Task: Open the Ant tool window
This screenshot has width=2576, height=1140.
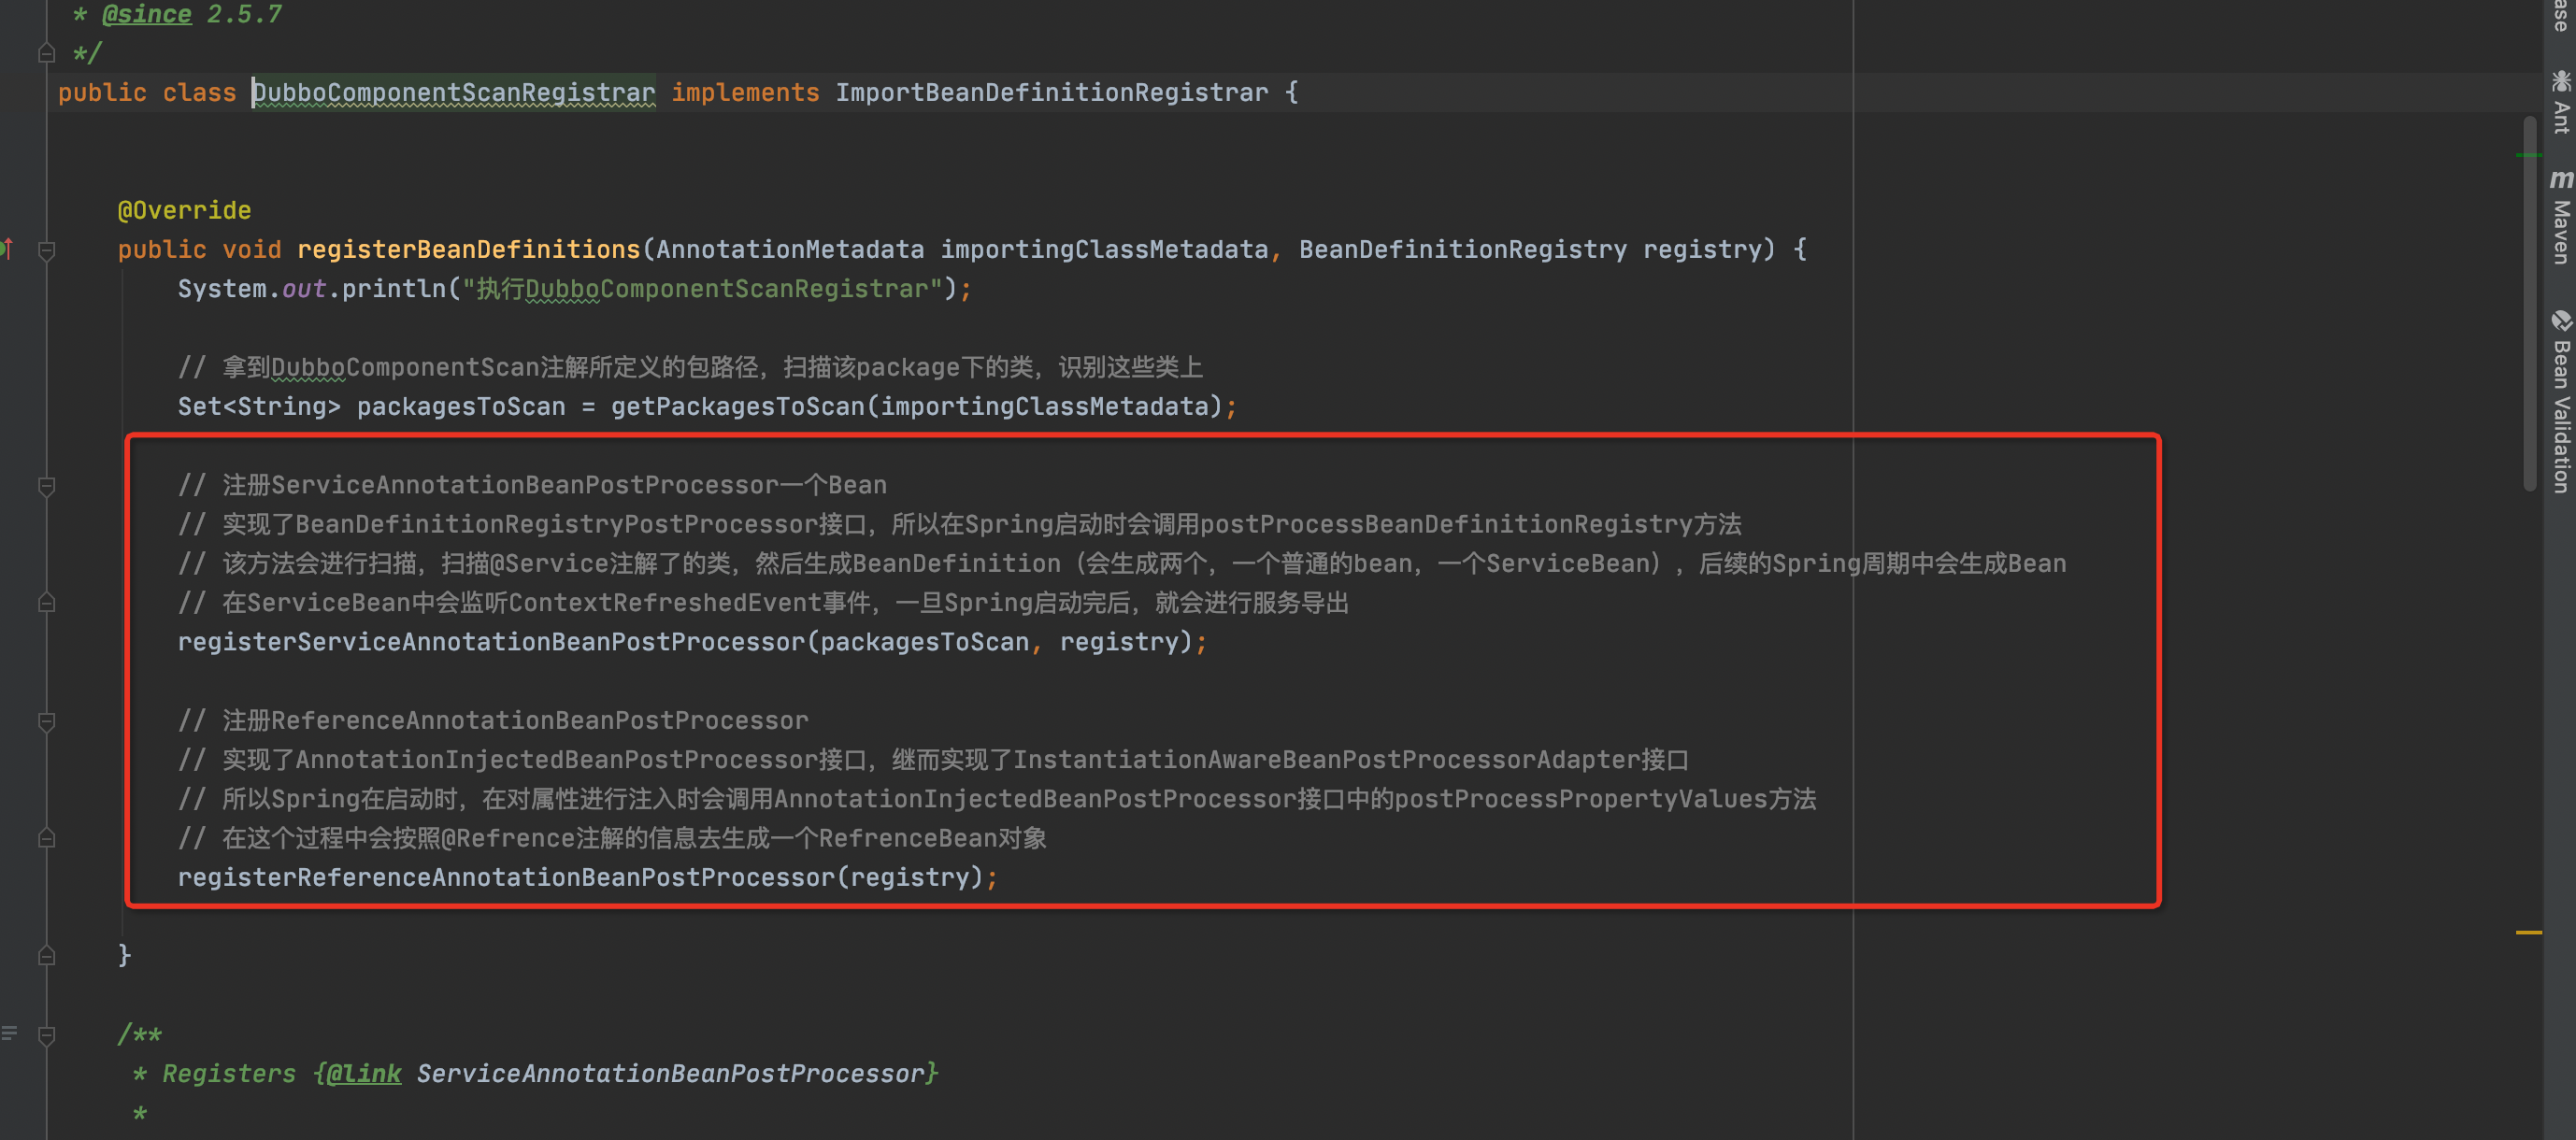Action: point(2560,102)
